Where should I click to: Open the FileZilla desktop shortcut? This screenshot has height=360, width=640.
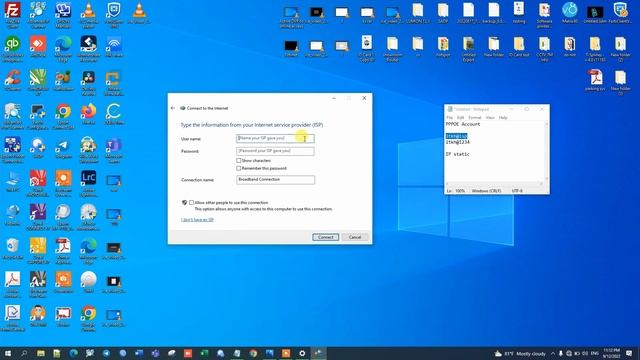(13, 14)
